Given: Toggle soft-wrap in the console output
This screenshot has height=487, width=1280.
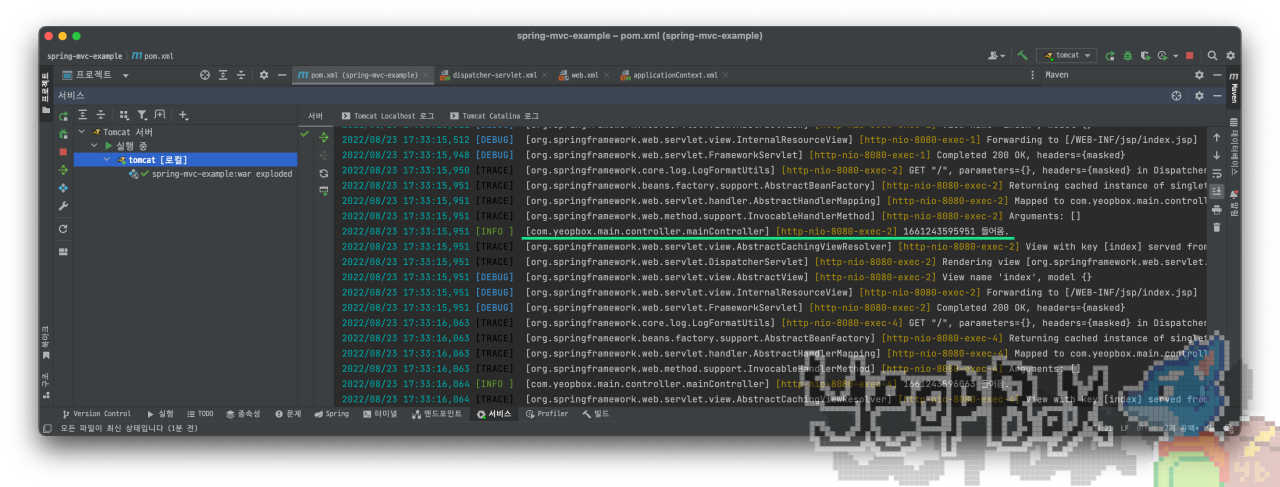Looking at the screenshot, I should [x=1216, y=173].
